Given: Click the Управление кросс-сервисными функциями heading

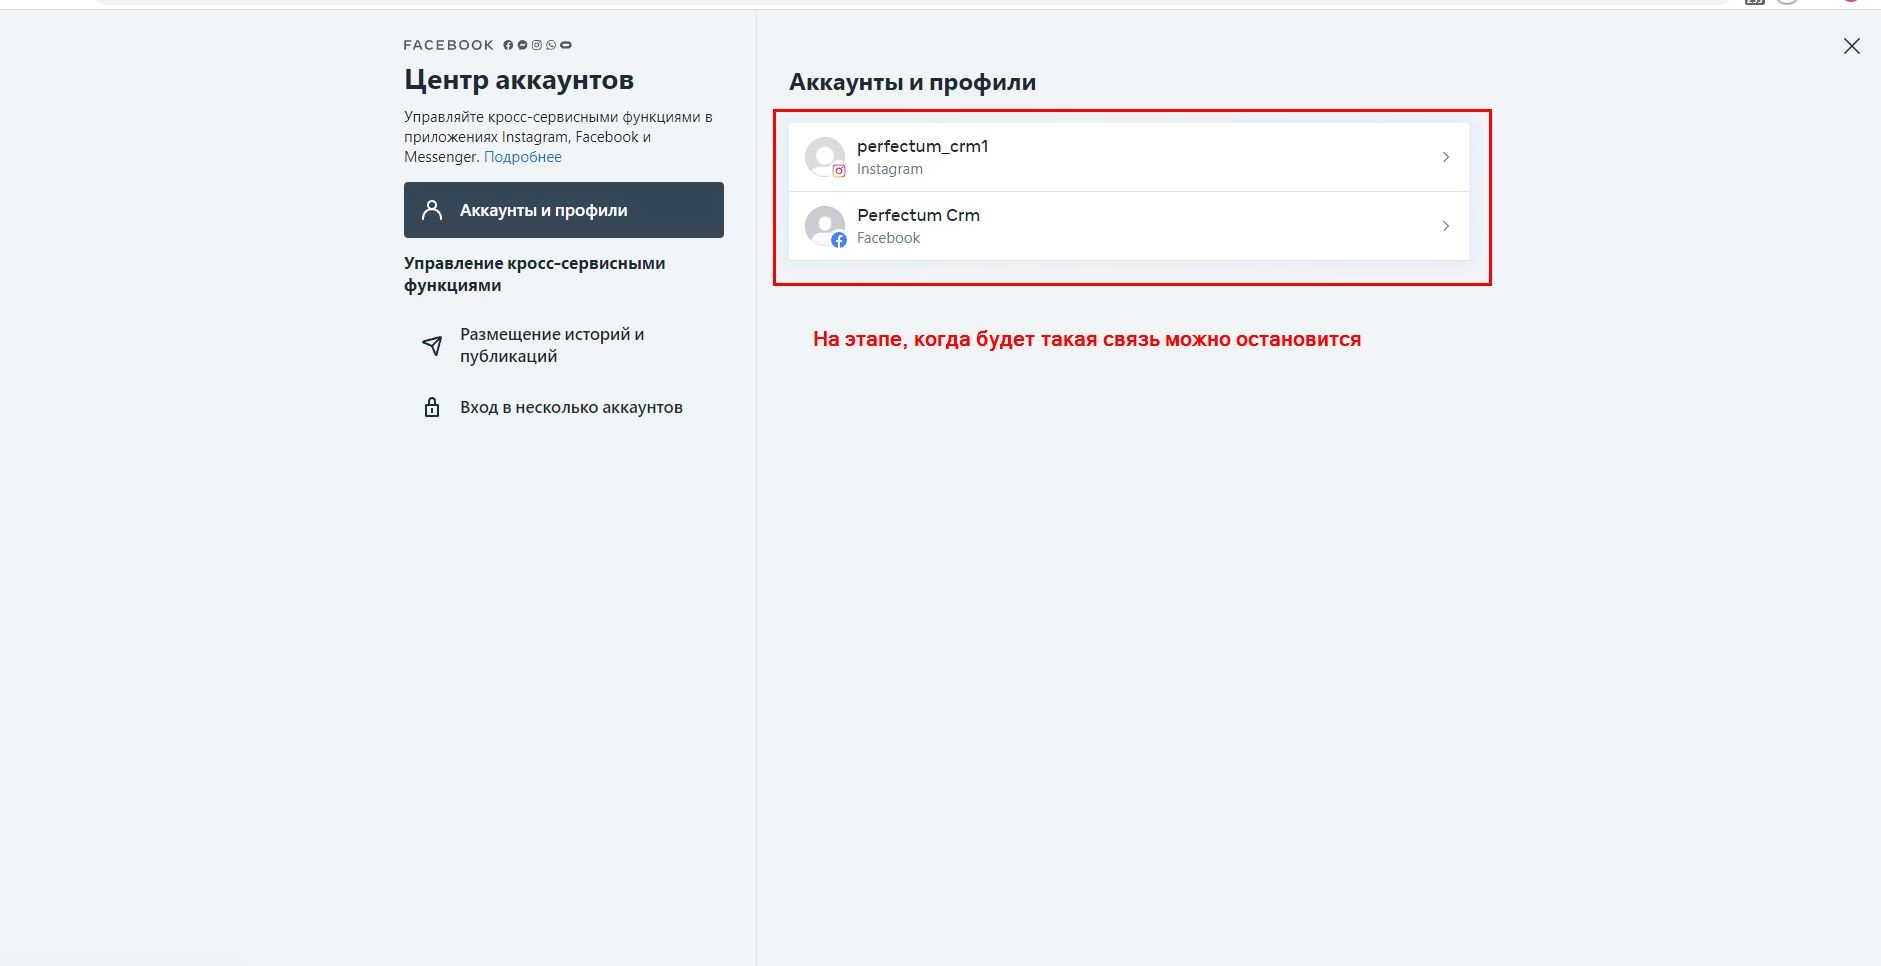Looking at the screenshot, I should coord(535,274).
